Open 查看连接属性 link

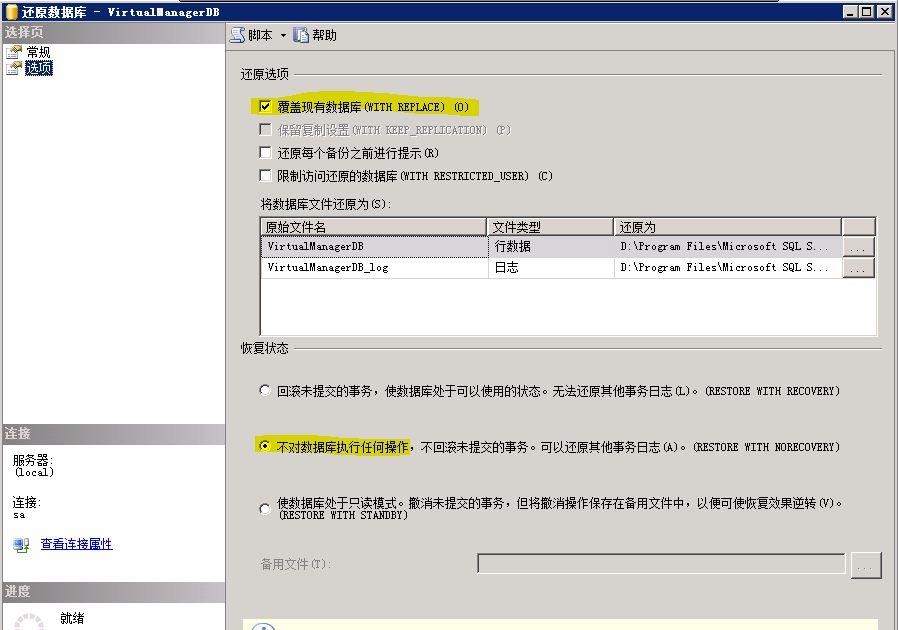(x=76, y=544)
